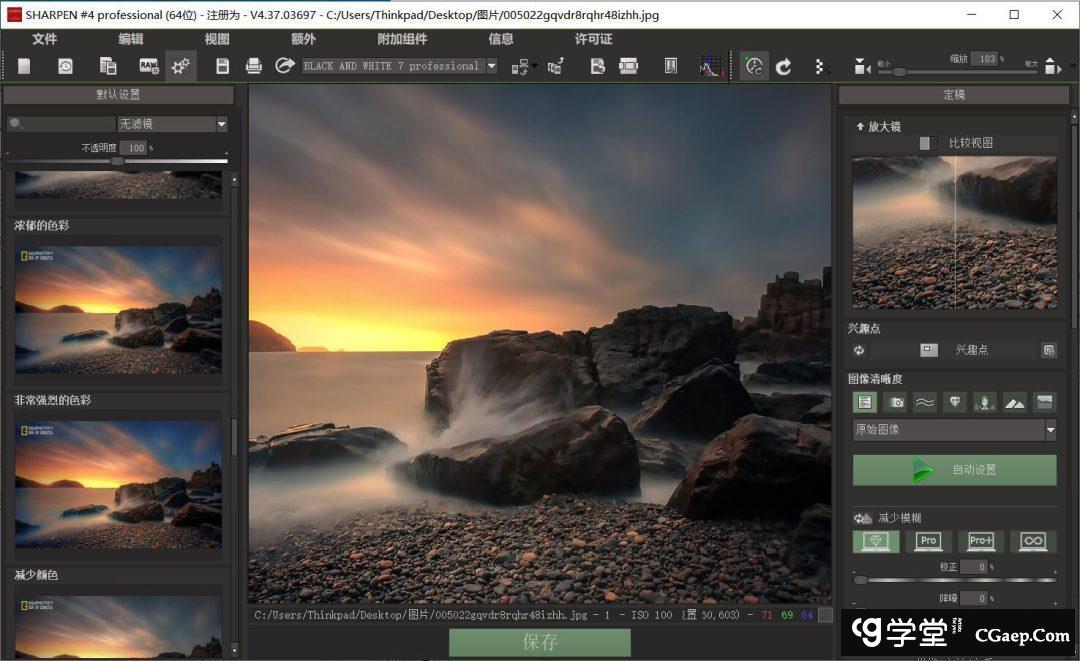The height and width of the screenshot is (661, 1080).
Task: Click the 不透明度 opacity slider handle
Action: [x=117, y=161]
